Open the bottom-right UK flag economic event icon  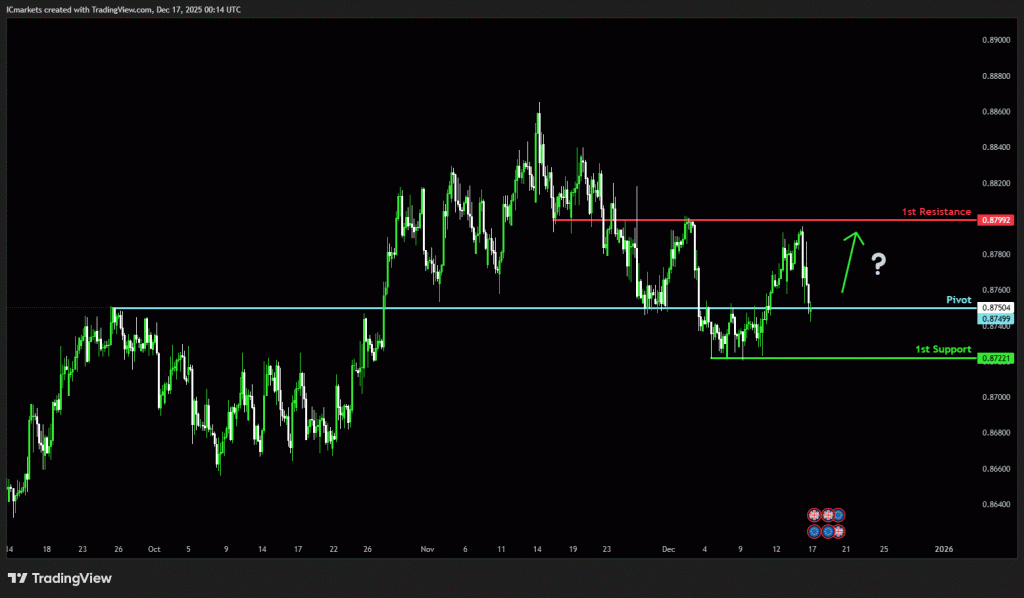click(839, 529)
